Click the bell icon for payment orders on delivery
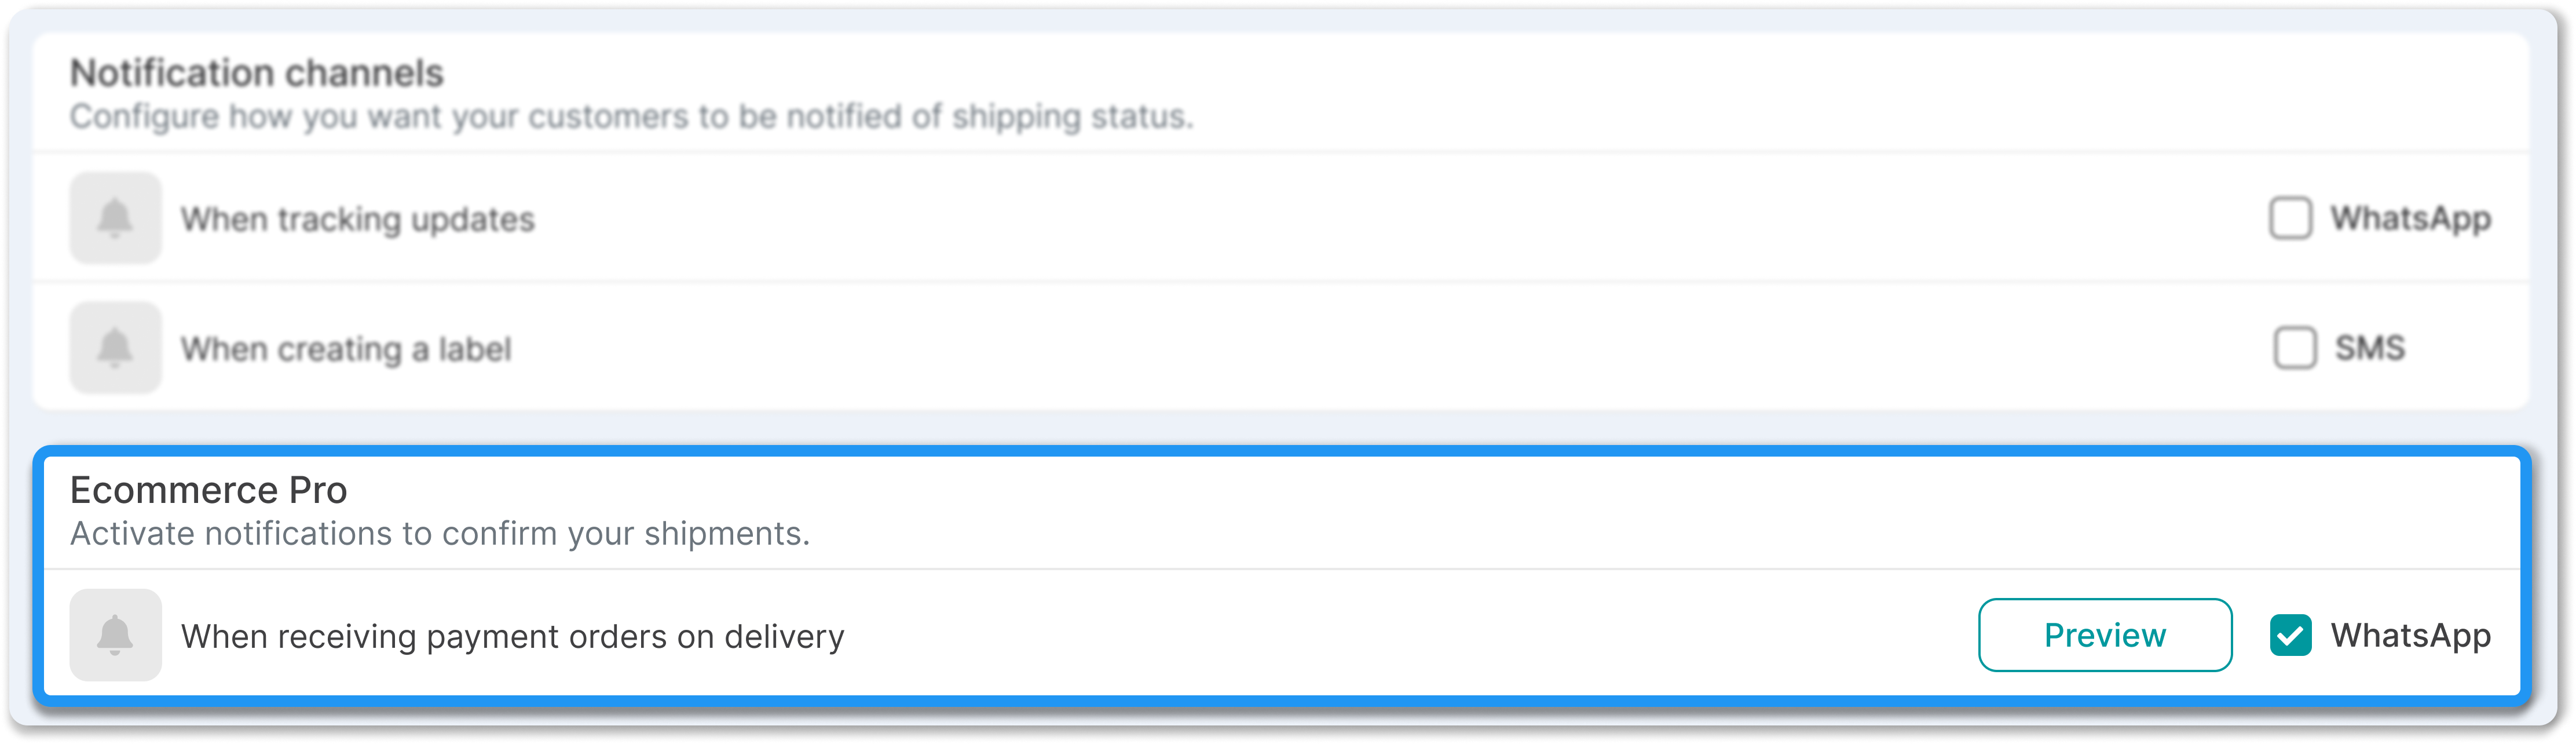Image resolution: width=2576 pixels, height=744 pixels. [115, 635]
